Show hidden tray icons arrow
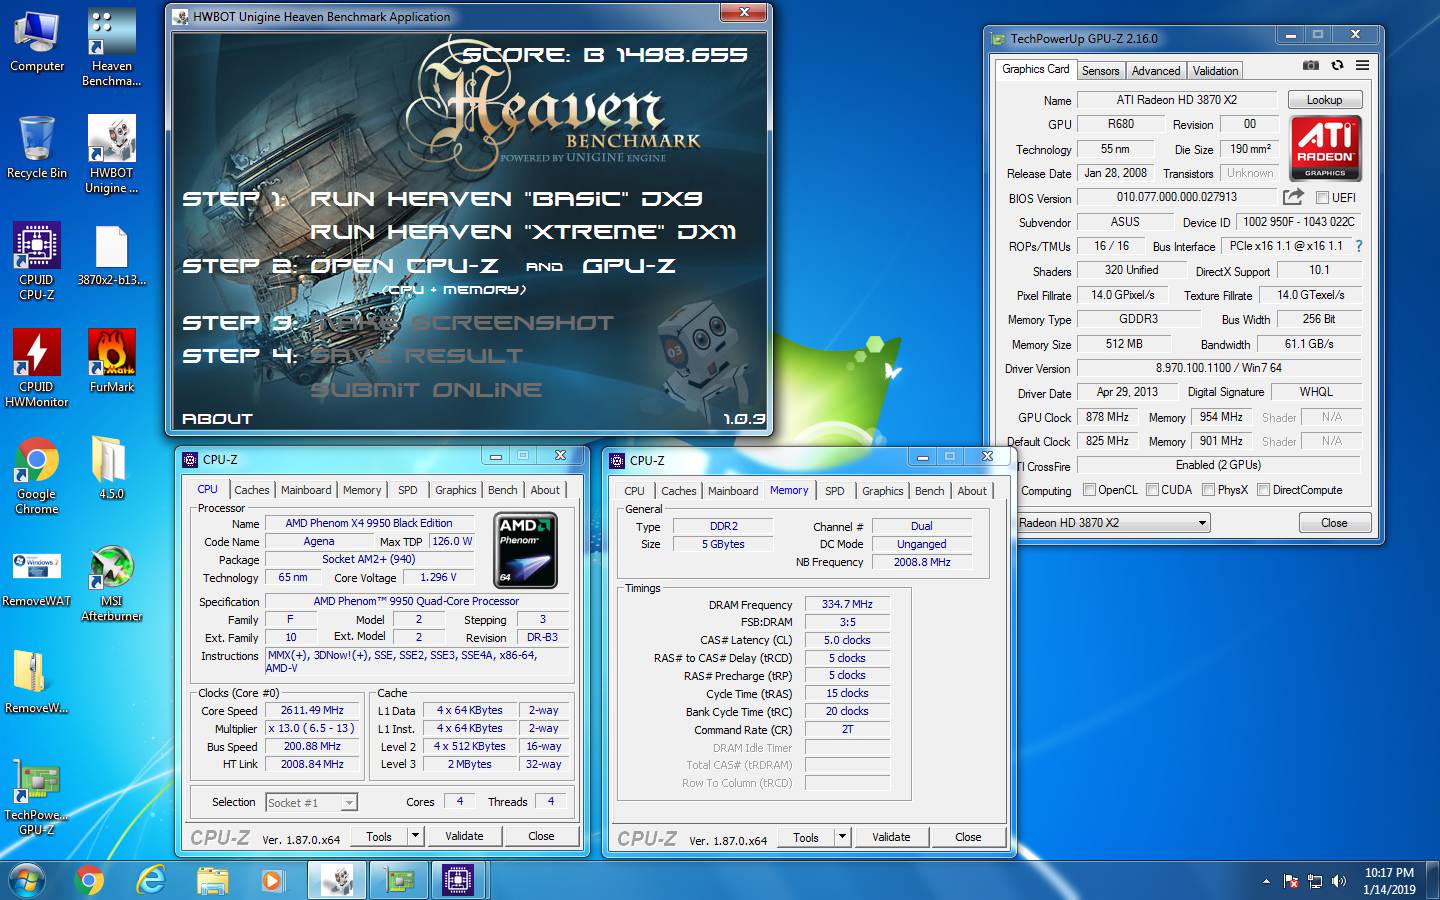Viewport: 1440px width, 900px height. [x=1266, y=882]
